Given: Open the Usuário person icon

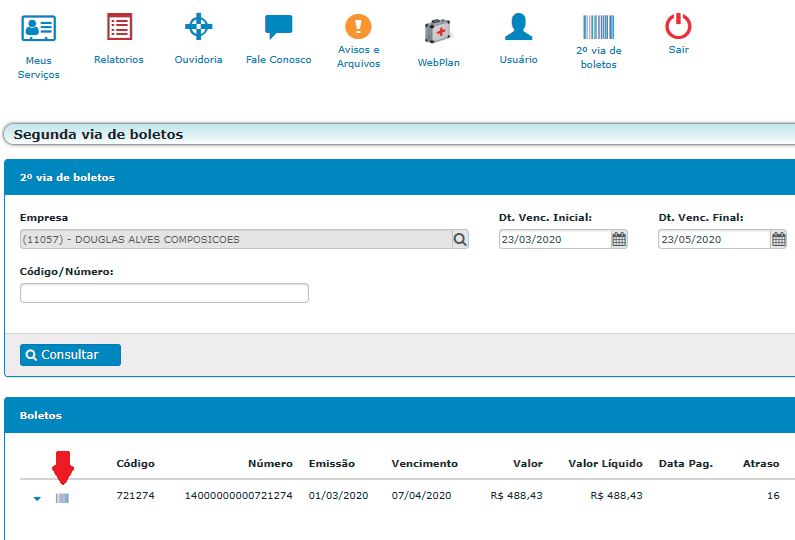Looking at the screenshot, I should point(518,26).
